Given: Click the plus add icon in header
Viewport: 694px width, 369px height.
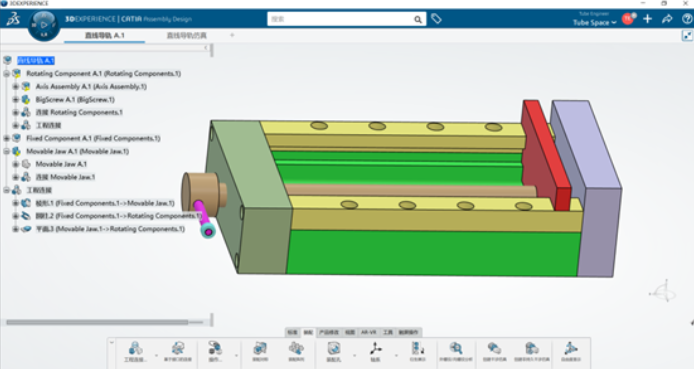Looking at the screenshot, I should point(648,19).
